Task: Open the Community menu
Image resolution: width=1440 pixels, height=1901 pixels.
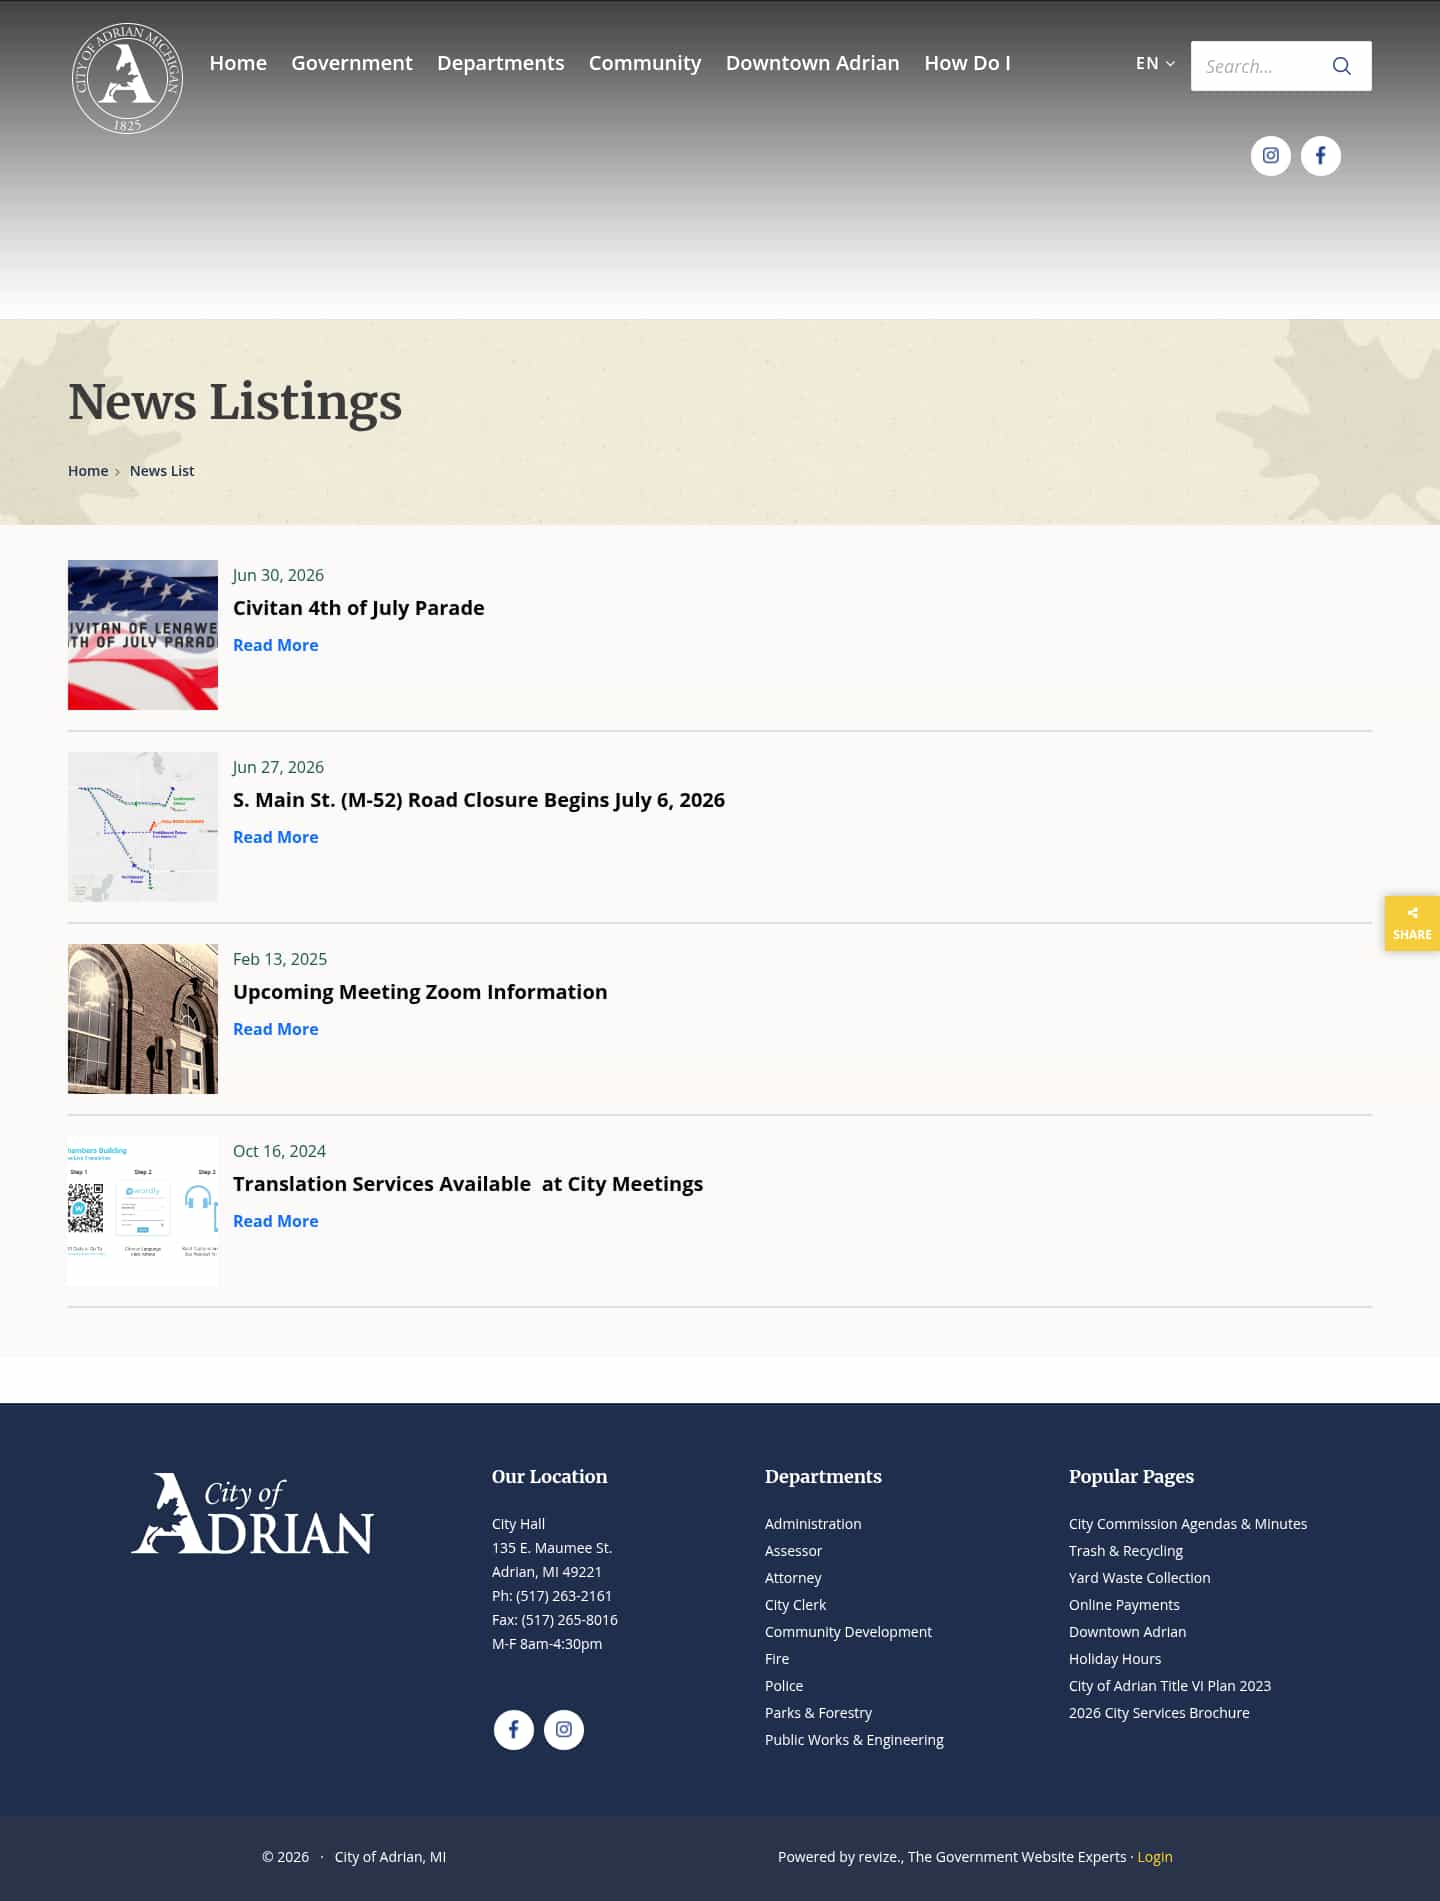Action: pos(645,63)
